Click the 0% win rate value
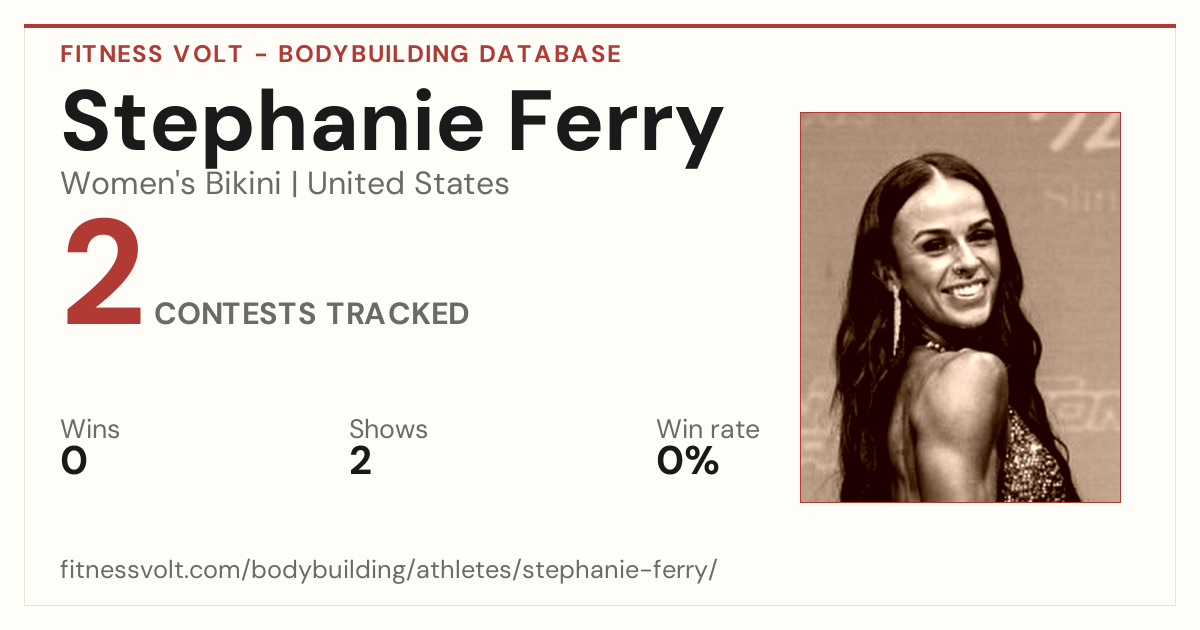This screenshot has height=630, width=1200. pos(688,461)
